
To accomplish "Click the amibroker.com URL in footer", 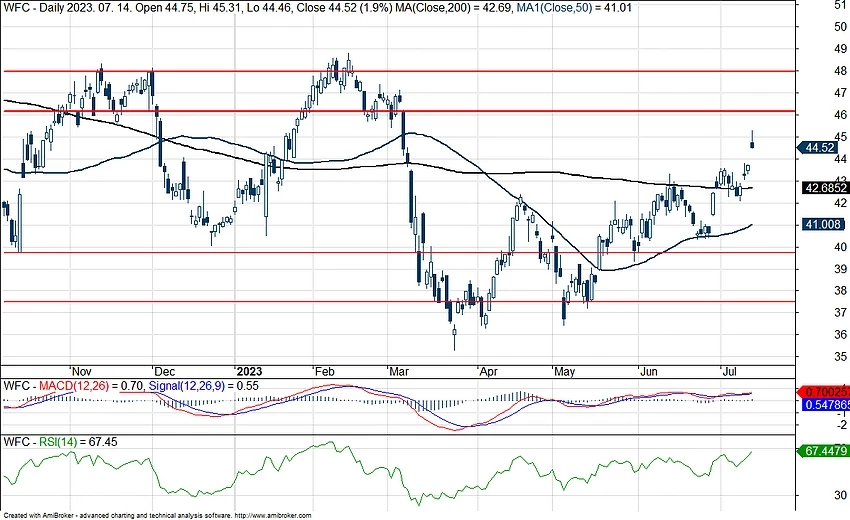I will click(273, 516).
